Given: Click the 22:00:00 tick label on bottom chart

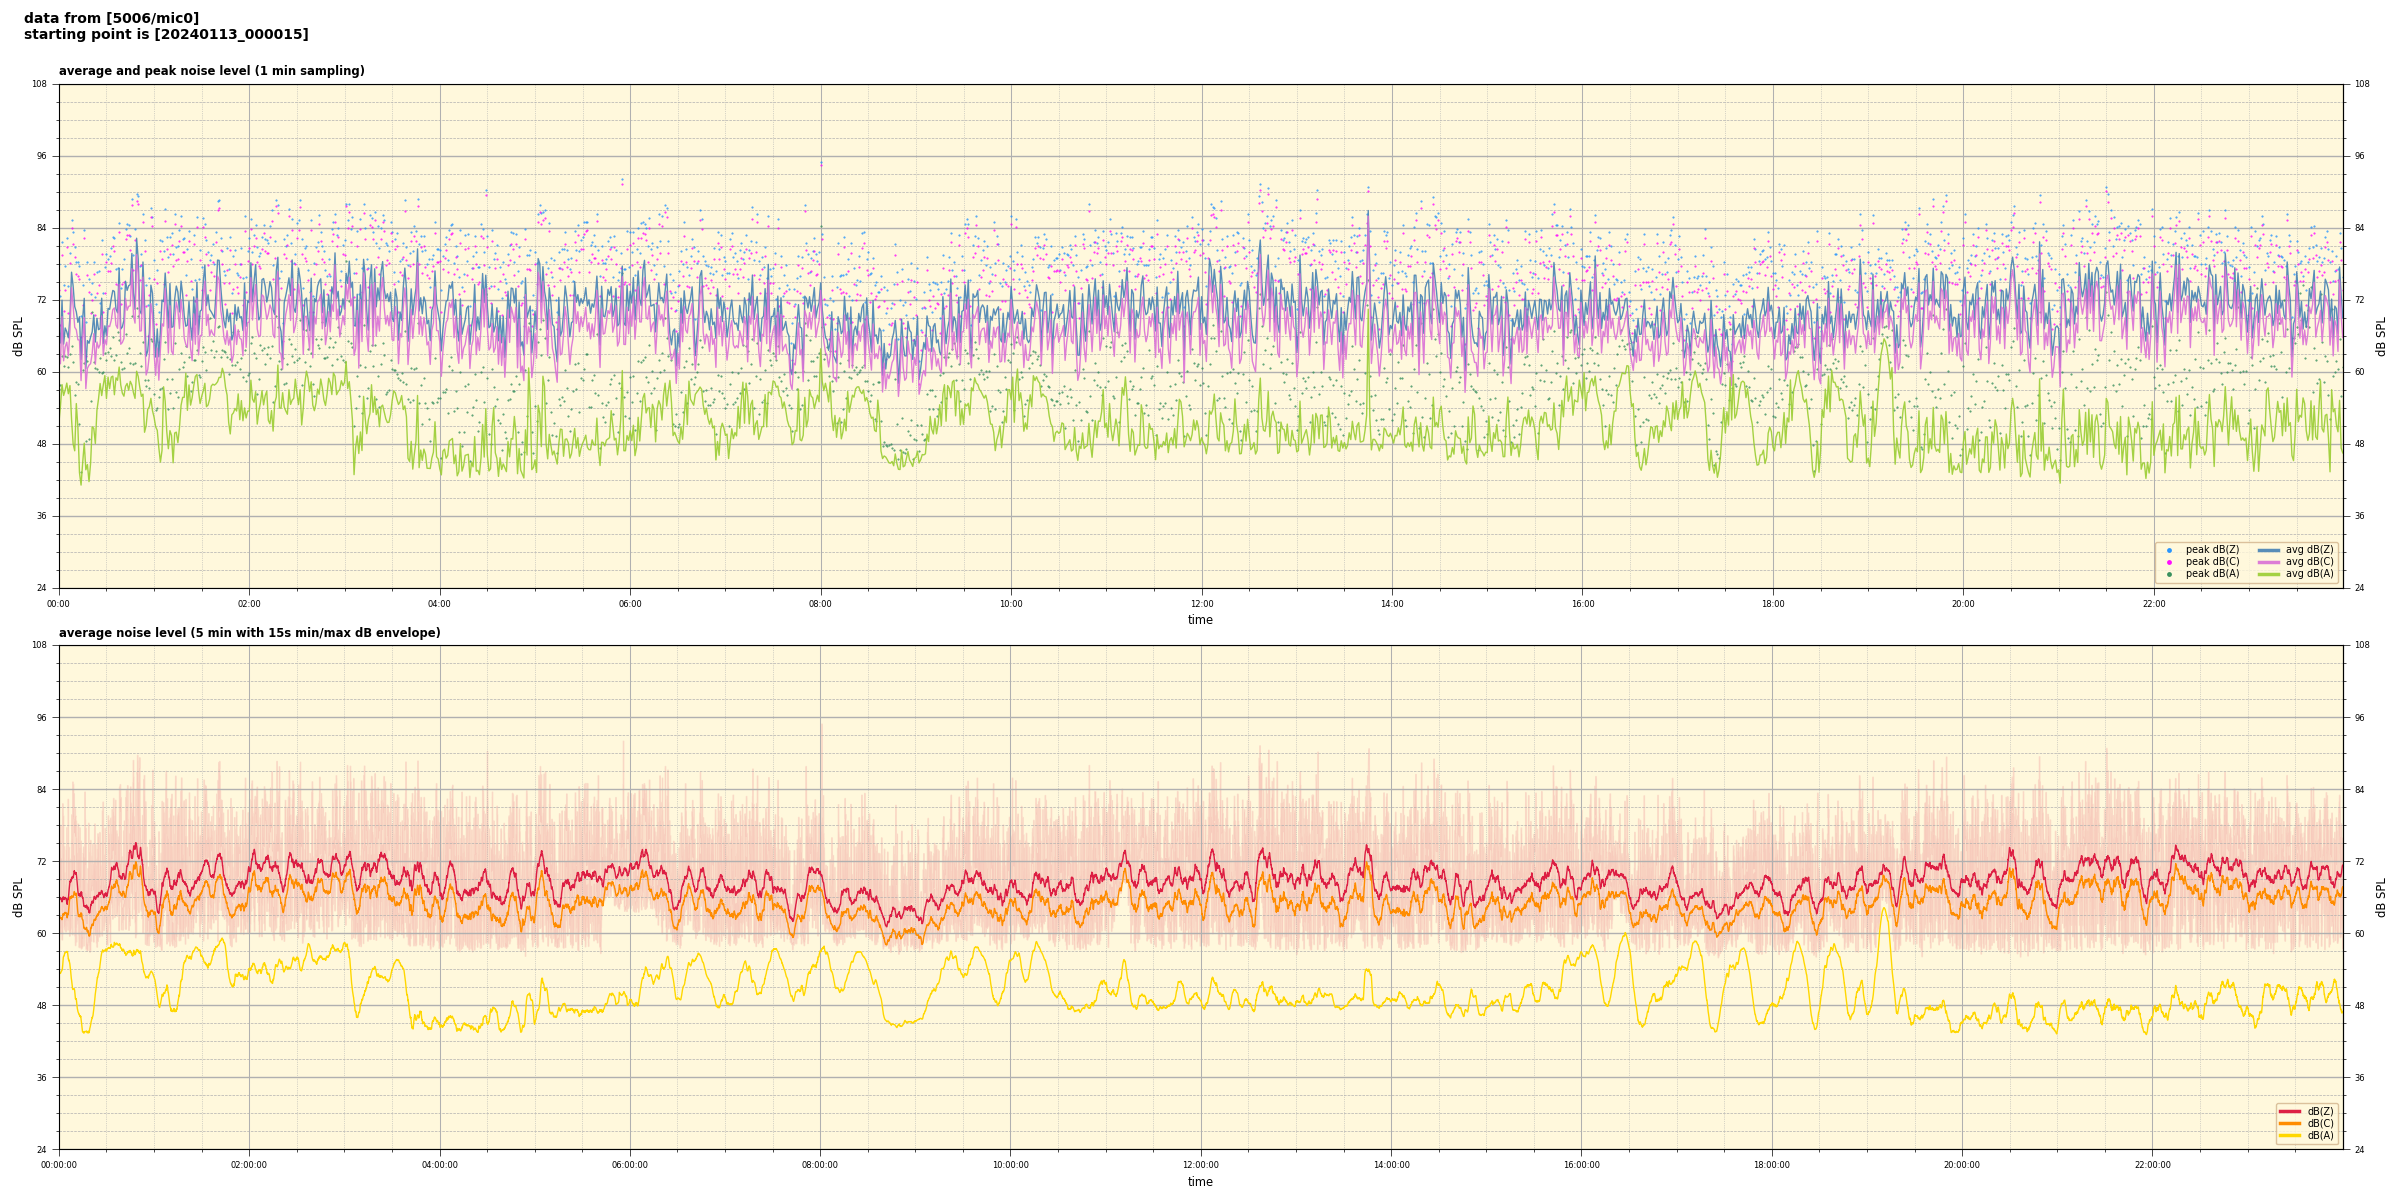Looking at the screenshot, I should tap(2153, 1165).
